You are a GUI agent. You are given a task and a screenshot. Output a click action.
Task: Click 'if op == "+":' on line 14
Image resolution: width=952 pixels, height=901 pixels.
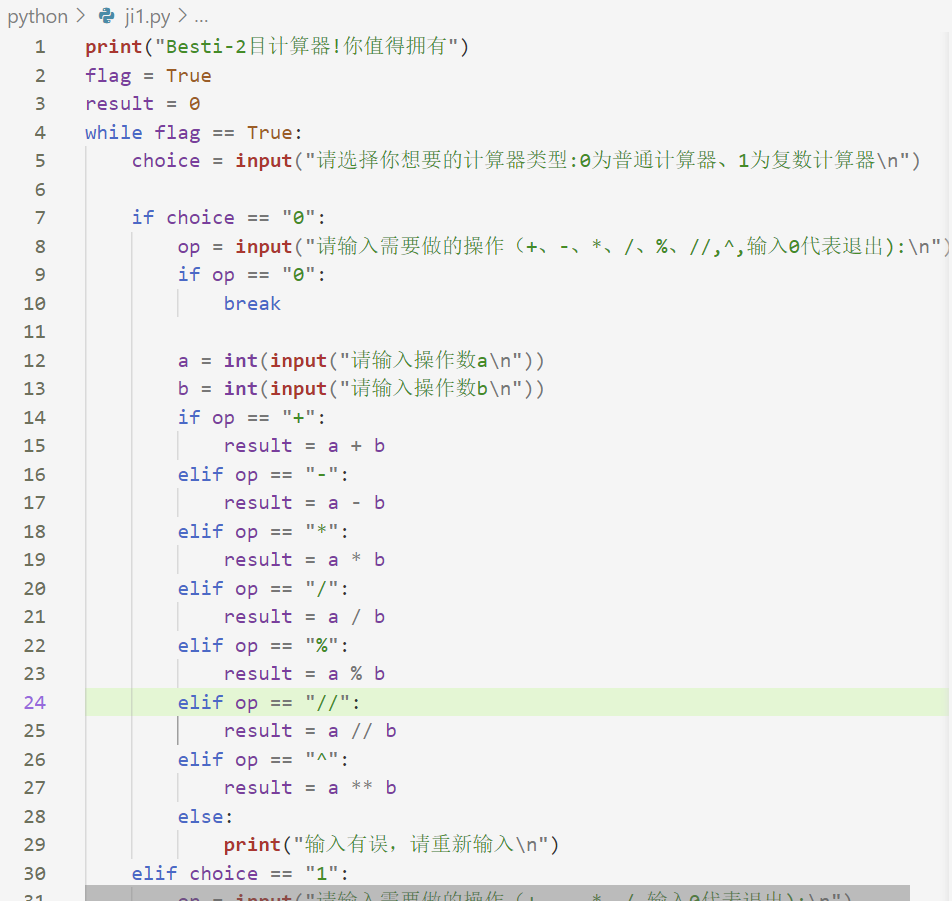tap(252, 418)
